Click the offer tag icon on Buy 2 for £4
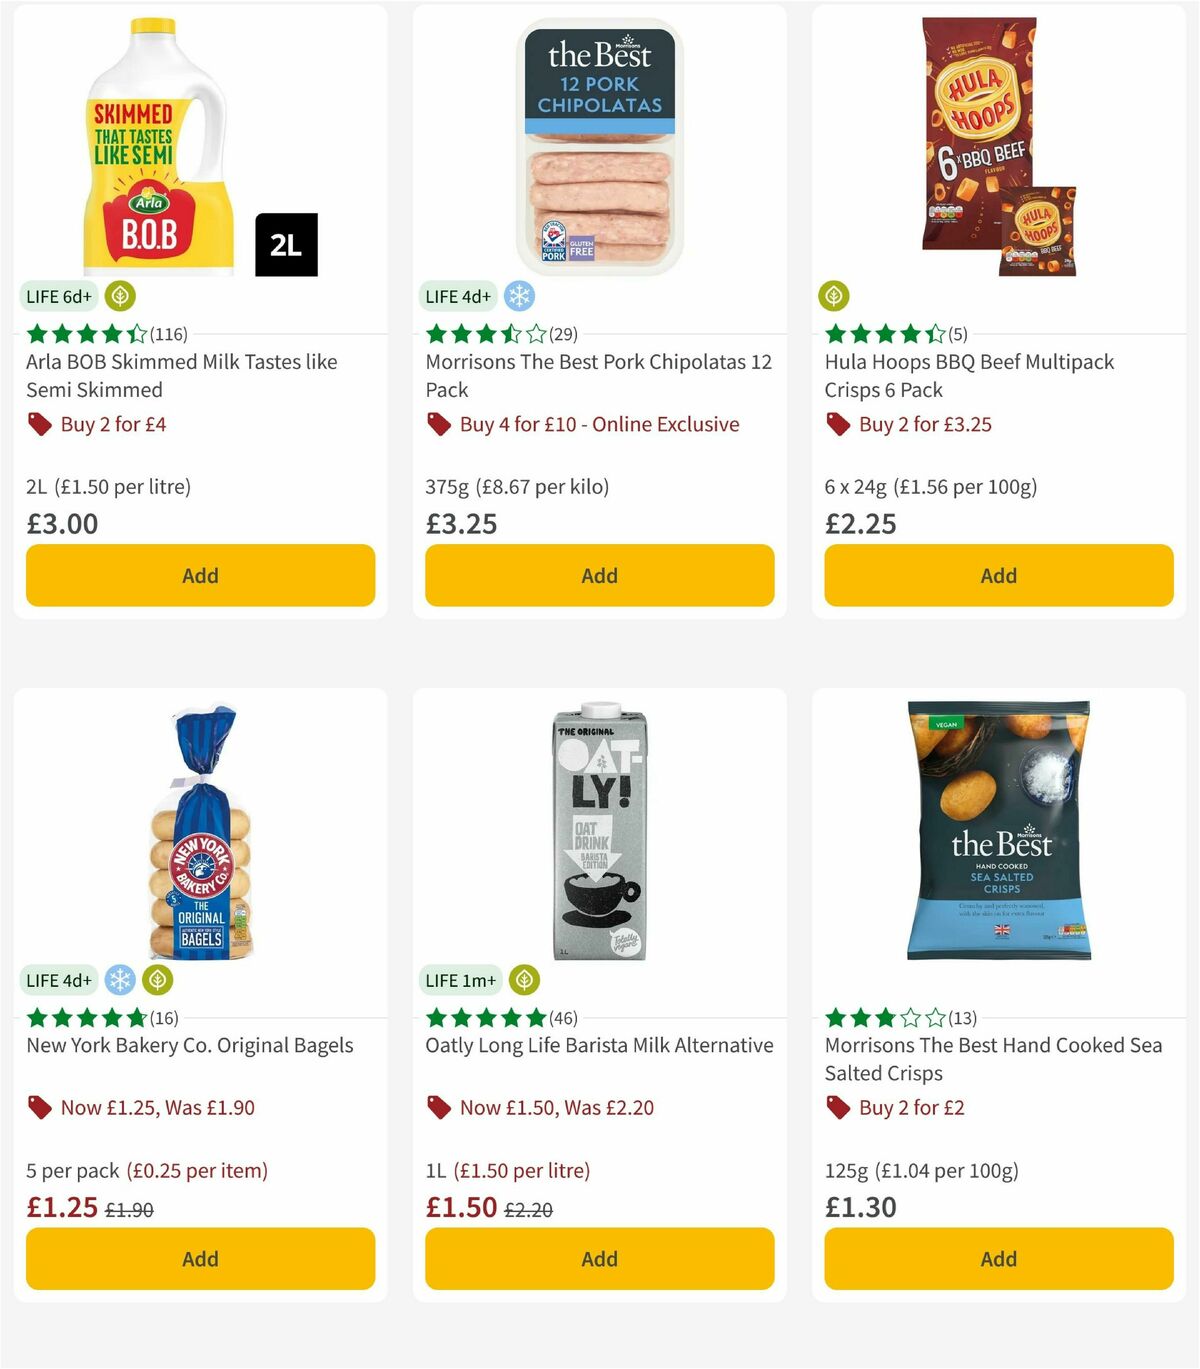 pos(40,424)
